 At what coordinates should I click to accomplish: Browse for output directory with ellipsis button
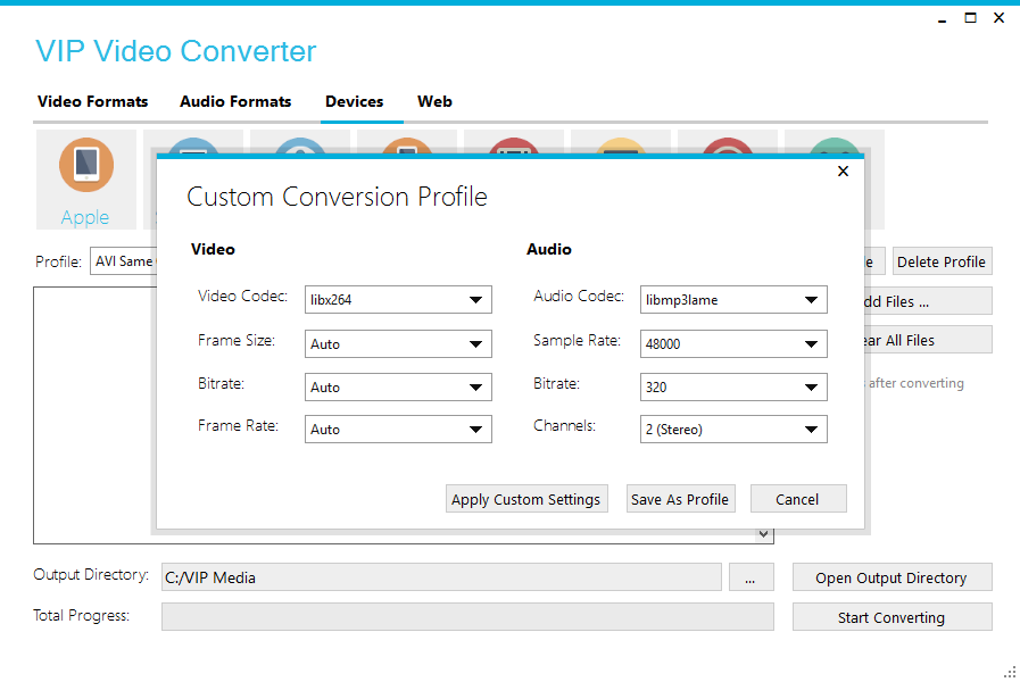[751, 578]
